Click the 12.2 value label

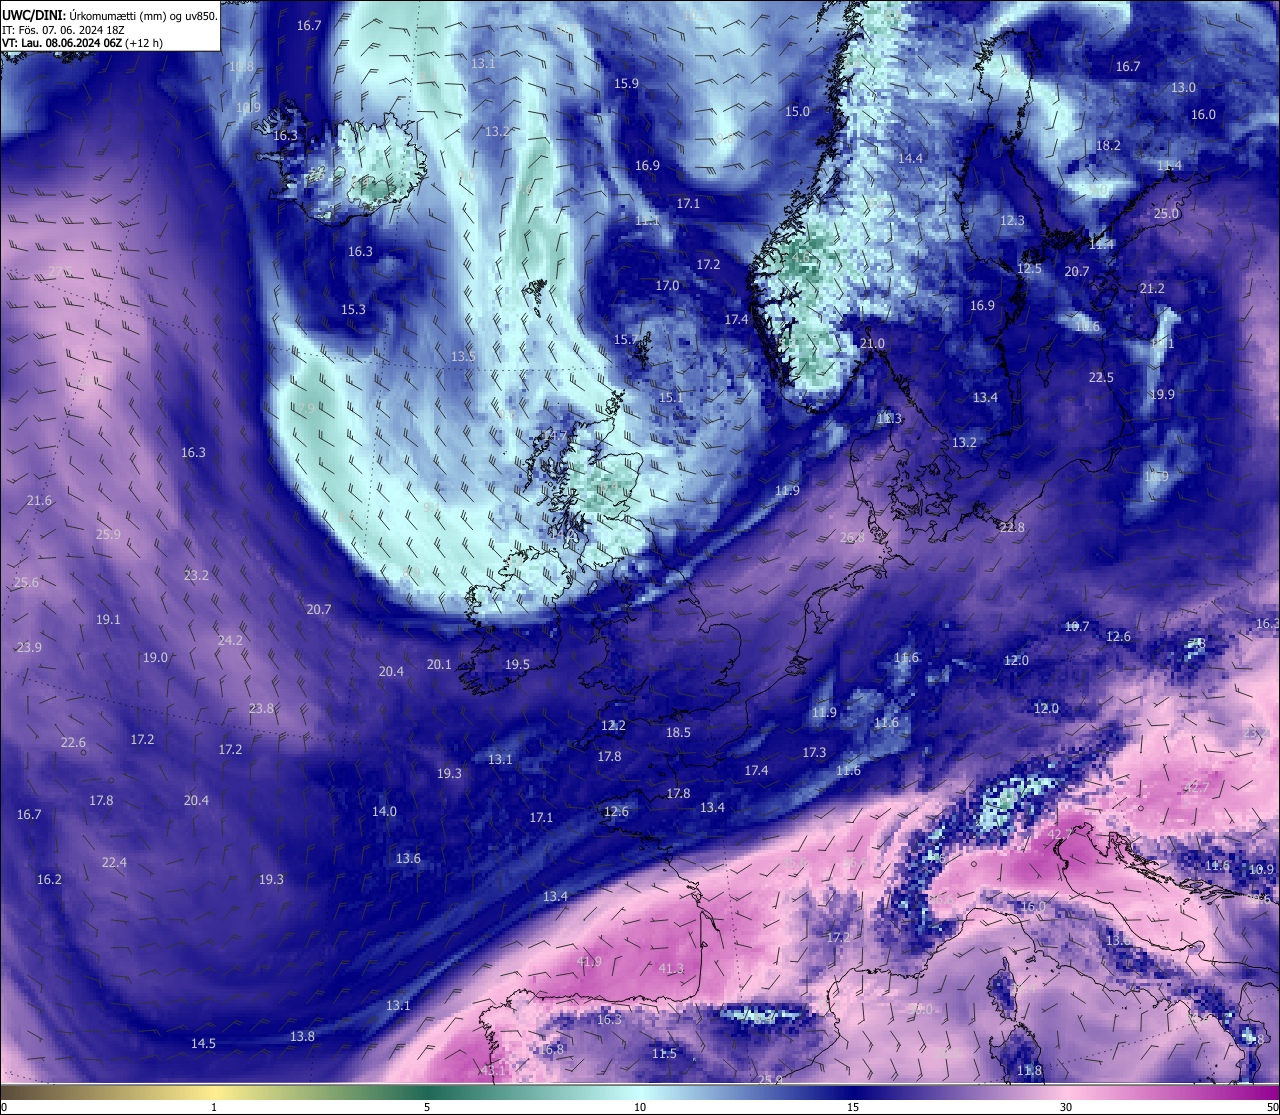coord(613,726)
